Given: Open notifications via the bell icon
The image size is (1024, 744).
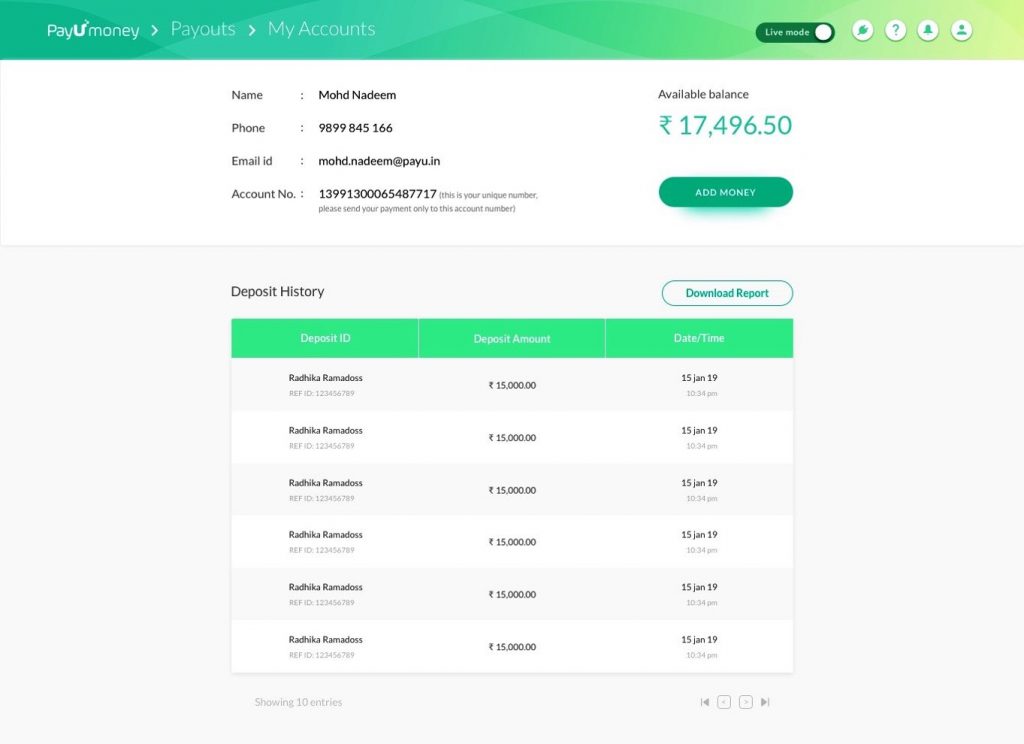Looking at the screenshot, I should [x=928, y=30].
